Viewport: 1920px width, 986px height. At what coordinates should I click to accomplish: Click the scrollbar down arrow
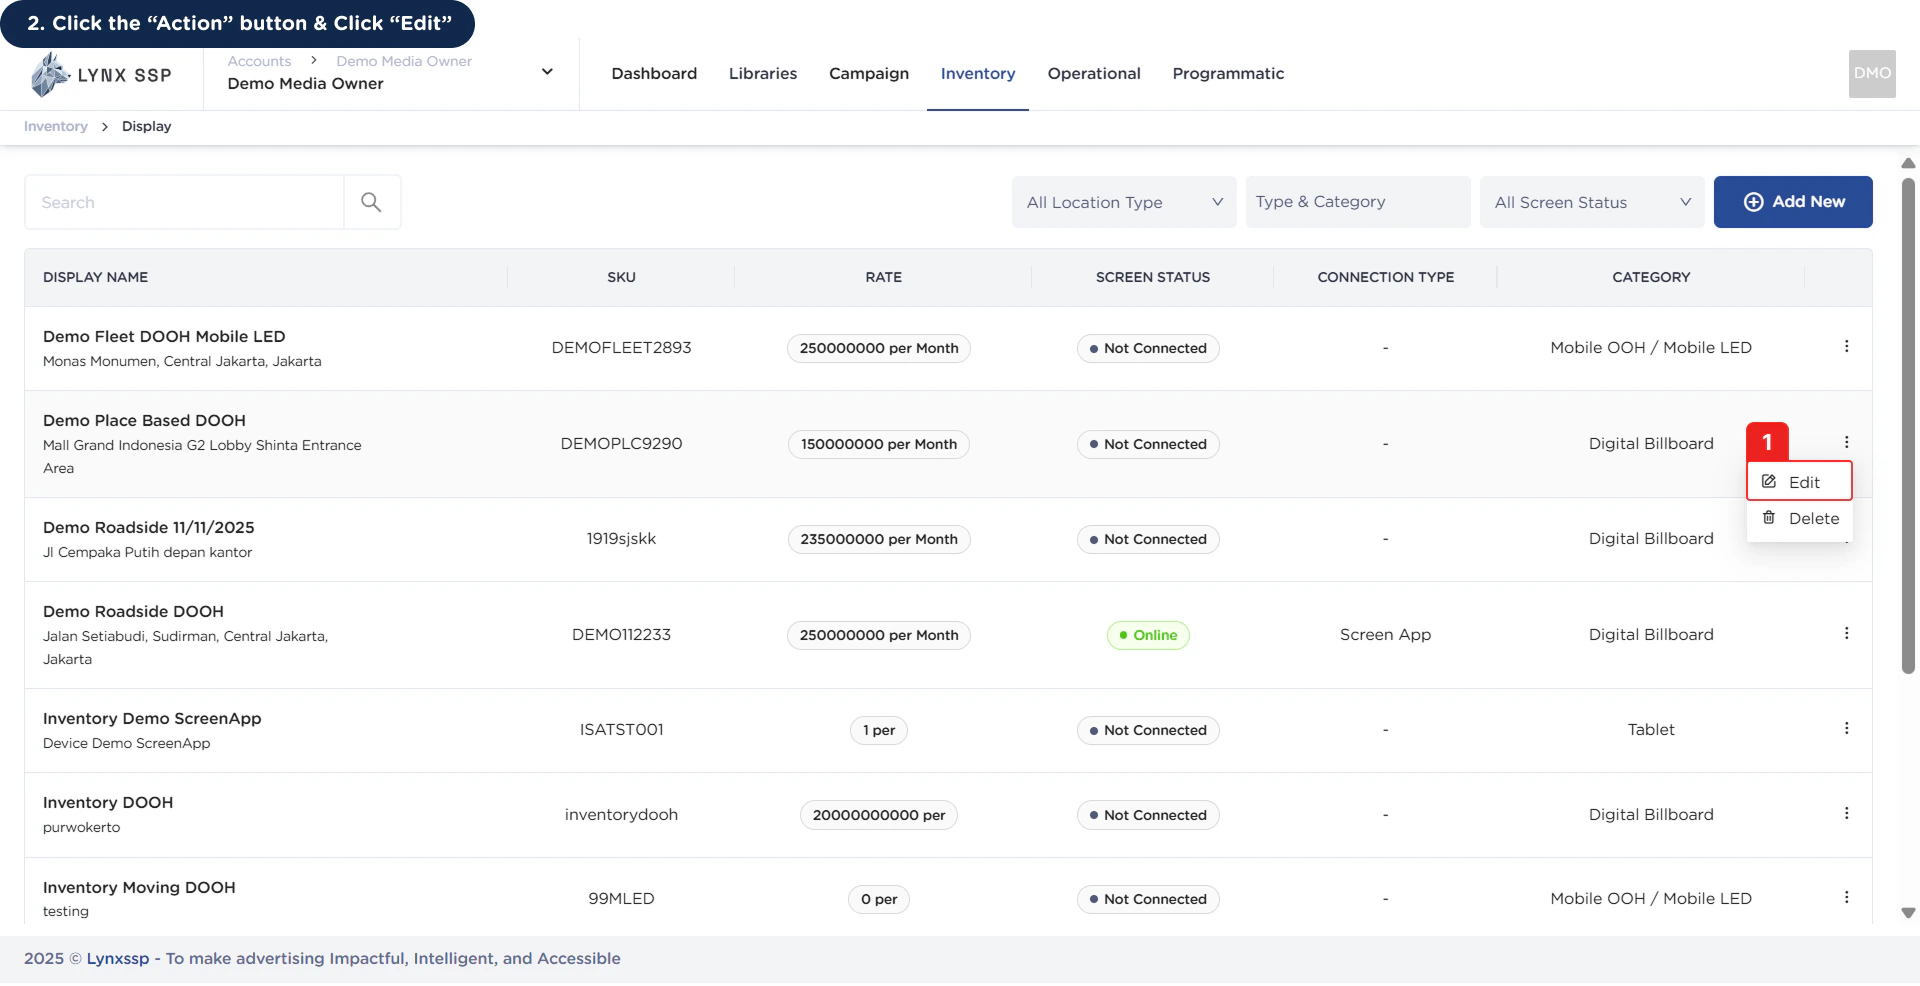pyautogui.click(x=1908, y=912)
